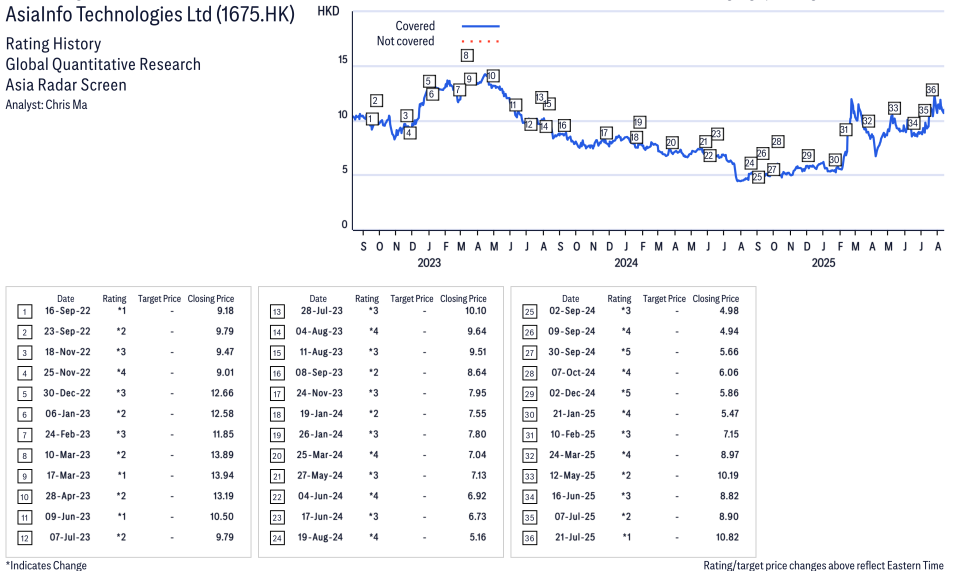The height and width of the screenshot is (571, 955).
Task: Select chart marker 36 at the right end
Action: [931, 89]
